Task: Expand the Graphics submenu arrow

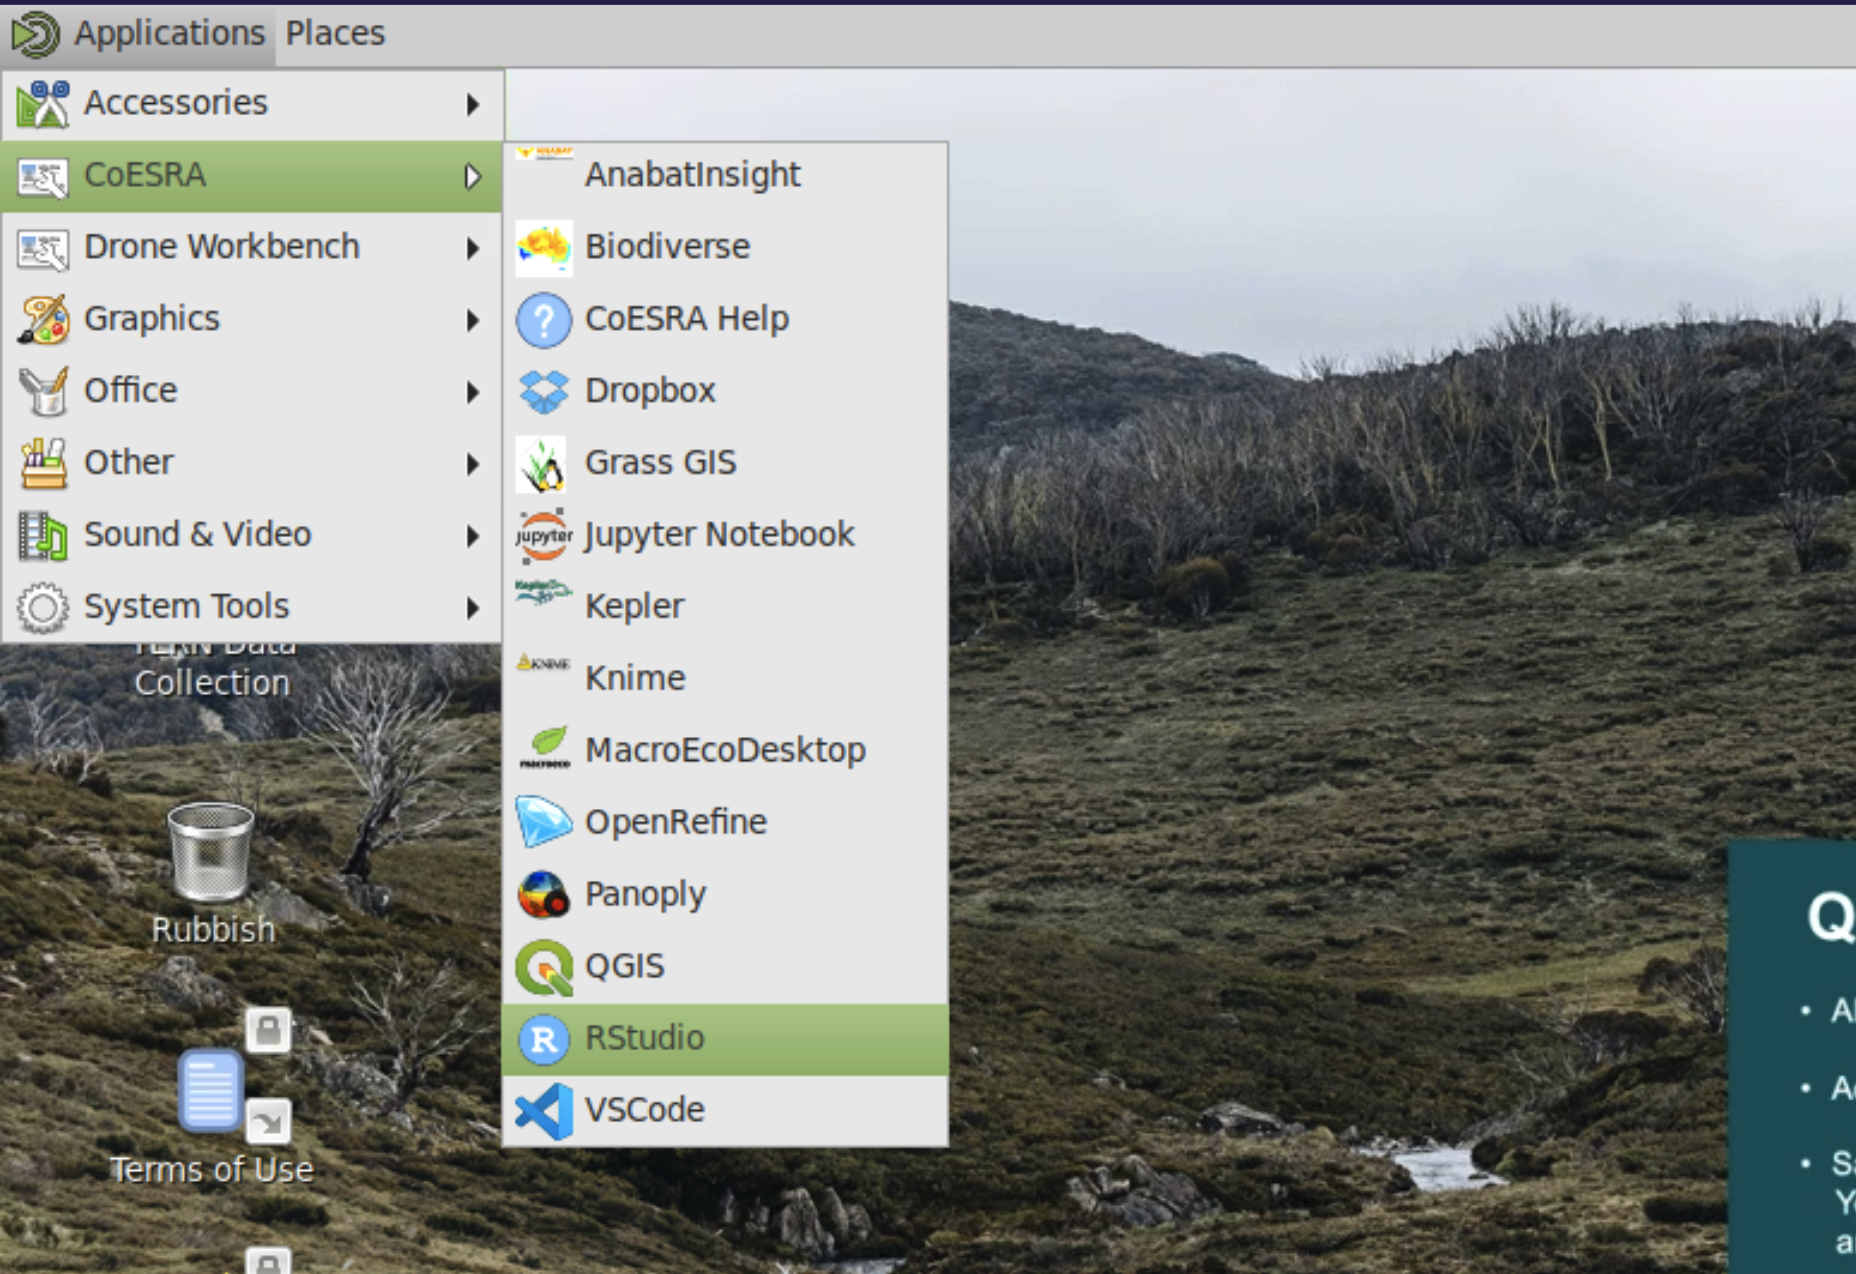Action: click(473, 320)
